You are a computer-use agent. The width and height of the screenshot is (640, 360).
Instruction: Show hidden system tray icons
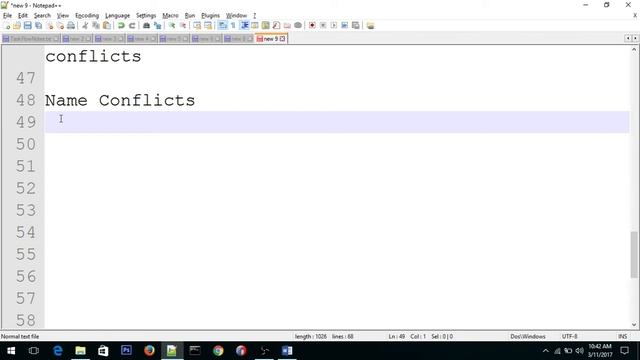[x=546, y=351]
